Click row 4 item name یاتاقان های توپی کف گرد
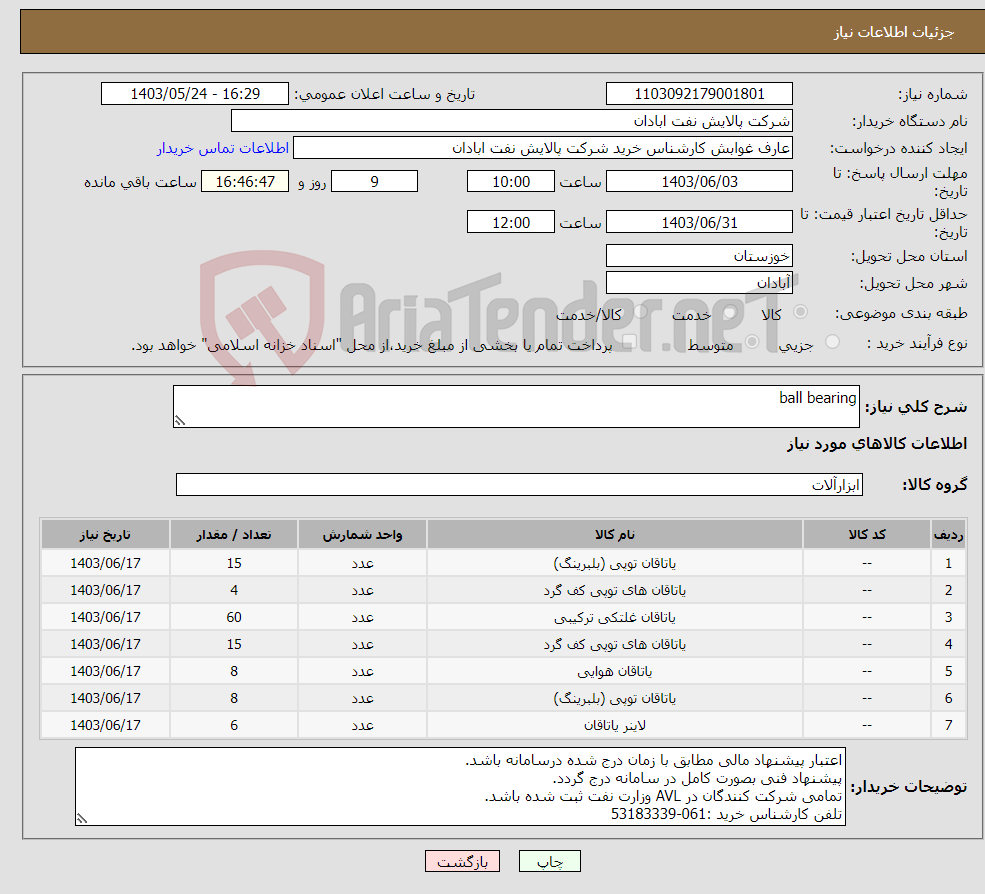 pyautogui.click(x=614, y=644)
